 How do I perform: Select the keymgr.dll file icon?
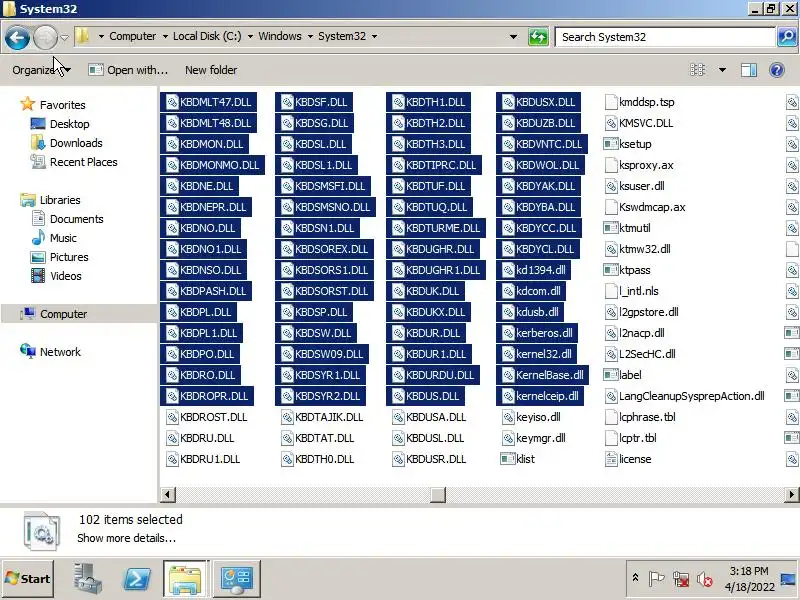pos(508,438)
